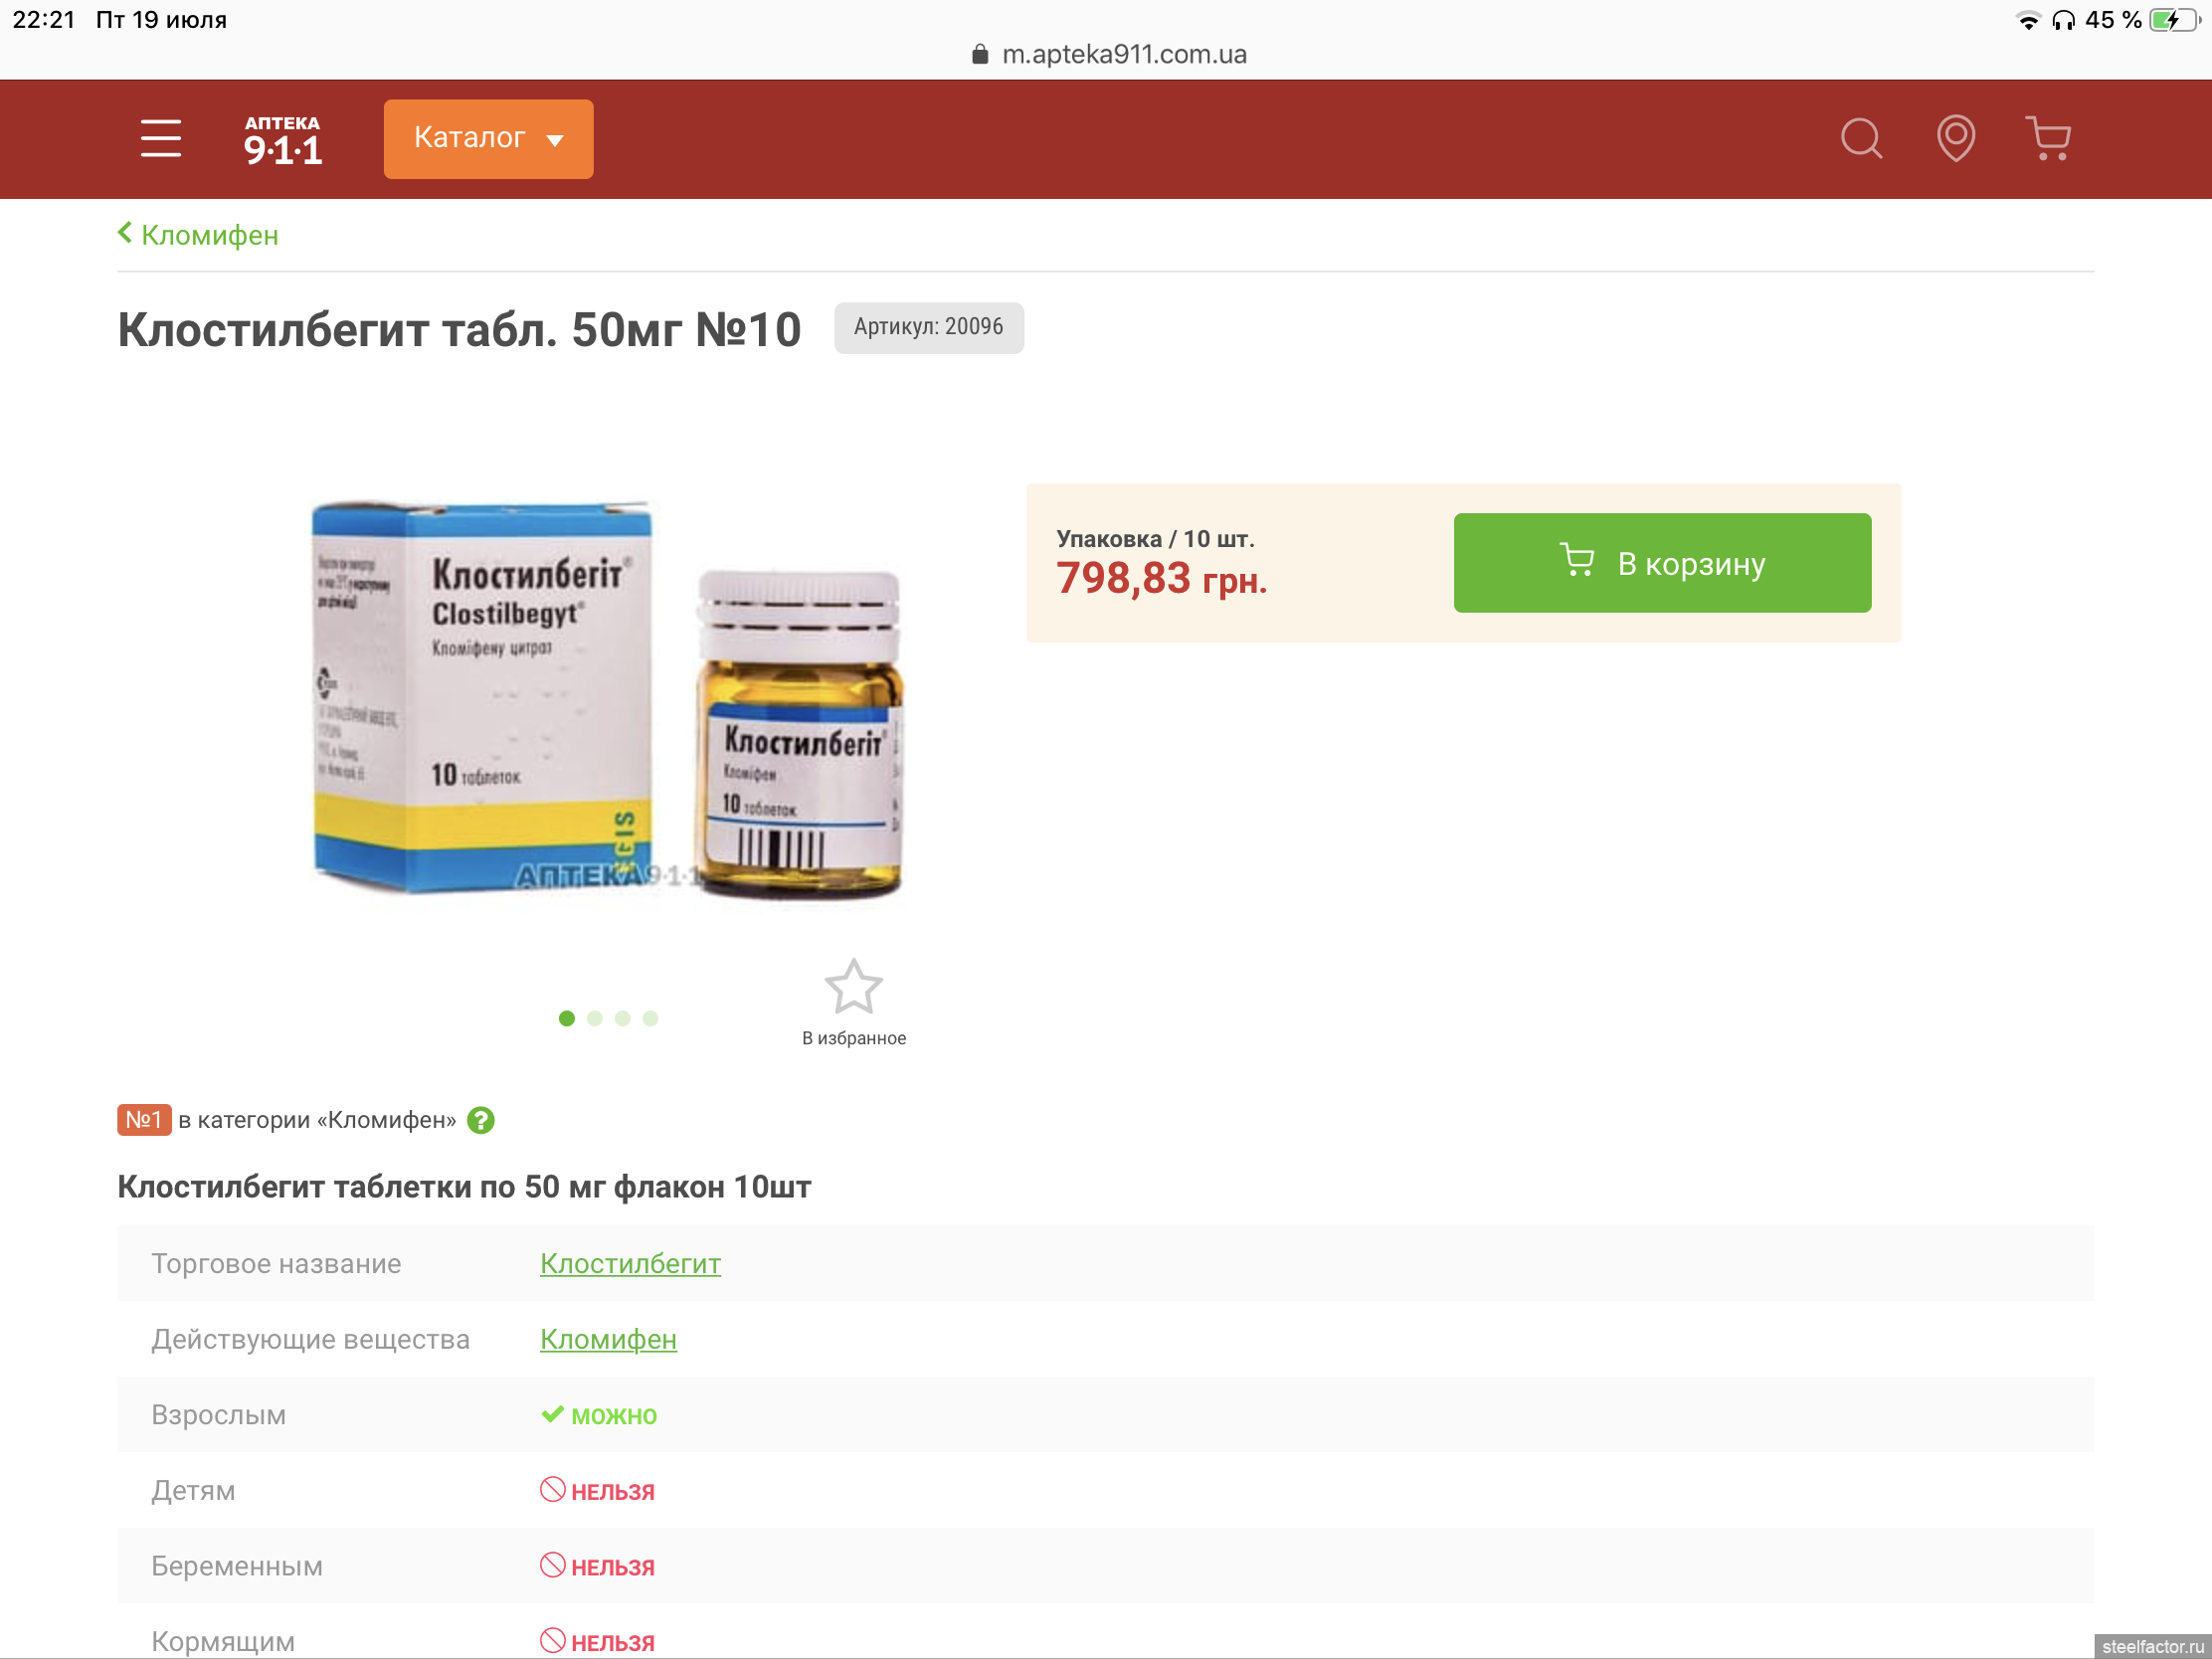Open the Кломифен active substance link

[608, 1339]
